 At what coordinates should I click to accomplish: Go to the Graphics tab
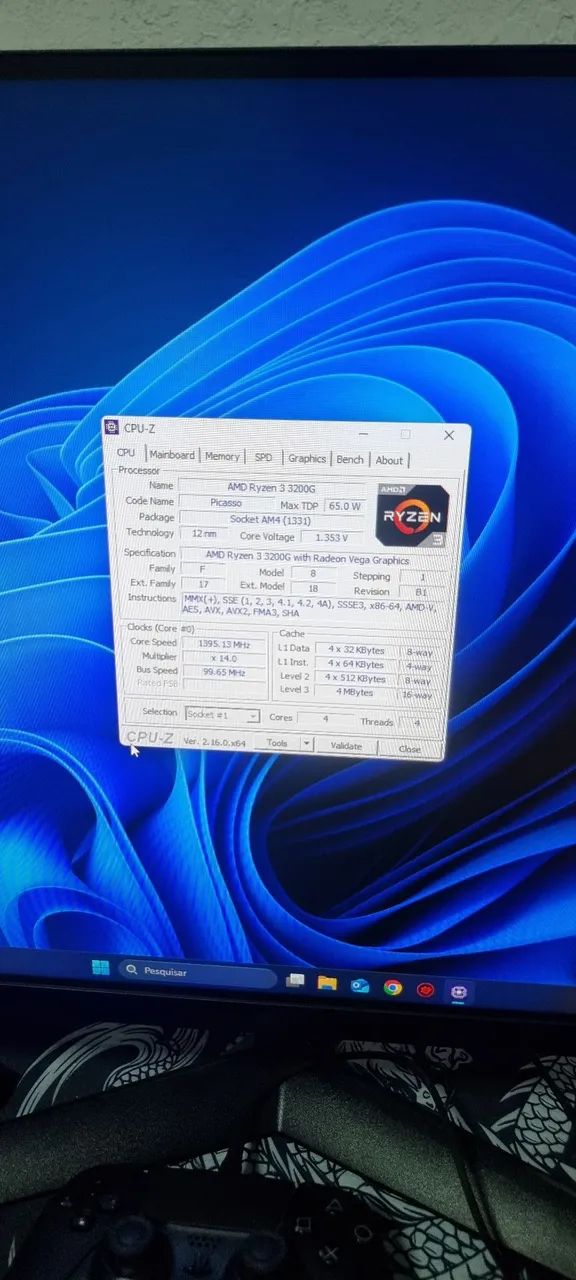[307, 458]
